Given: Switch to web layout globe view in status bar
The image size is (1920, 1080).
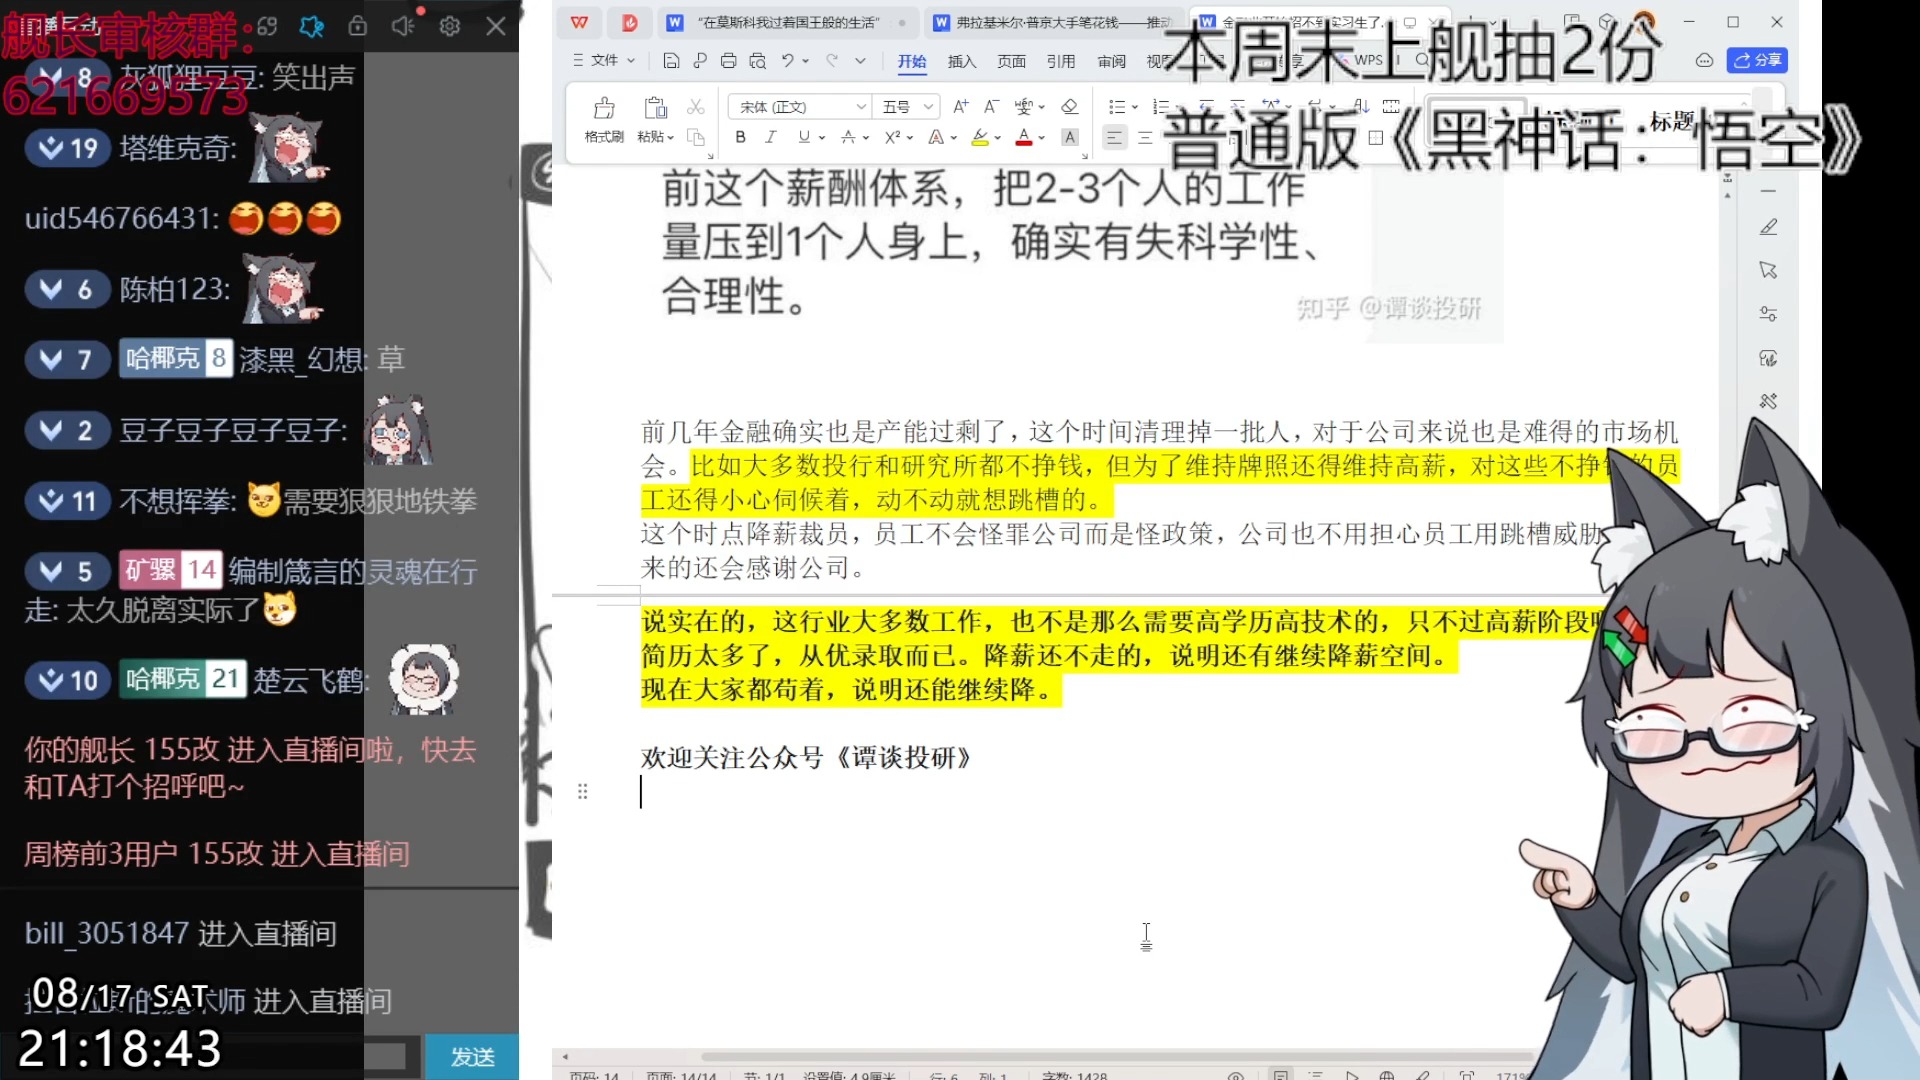Looking at the screenshot, I should (1387, 1075).
